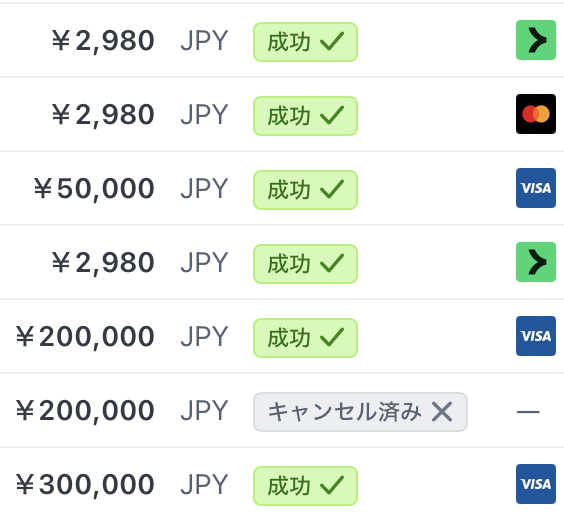Click the 成功 badge beside Mastercard payment
Viewport: 564px width, 512px height.
tap(305, 116)
